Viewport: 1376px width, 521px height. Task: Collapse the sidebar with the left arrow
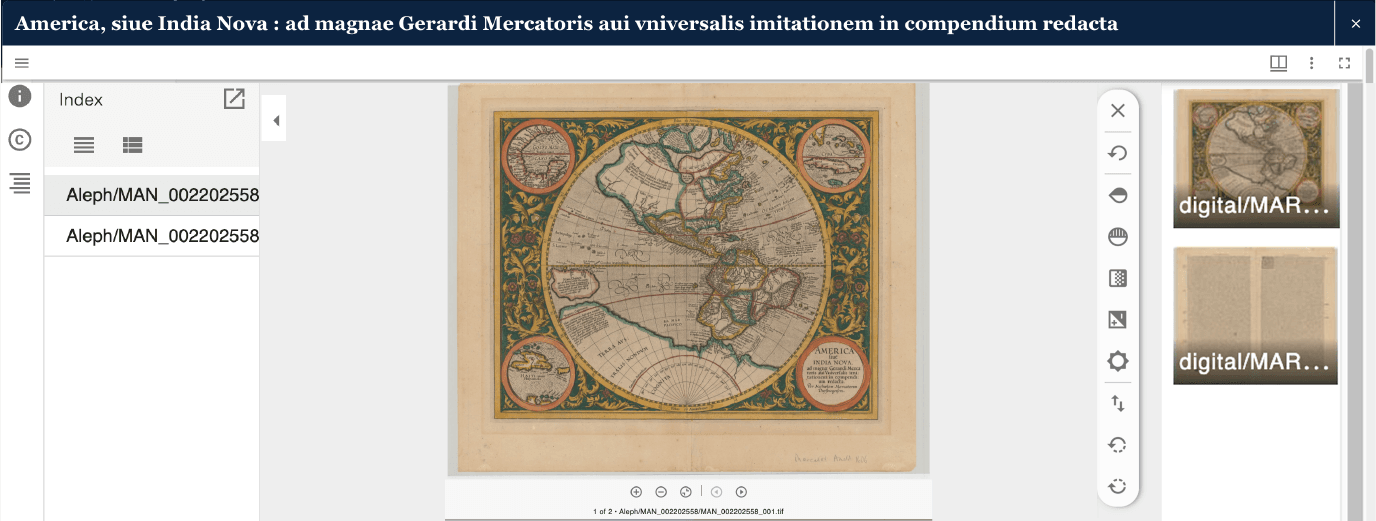click(275, 120)
